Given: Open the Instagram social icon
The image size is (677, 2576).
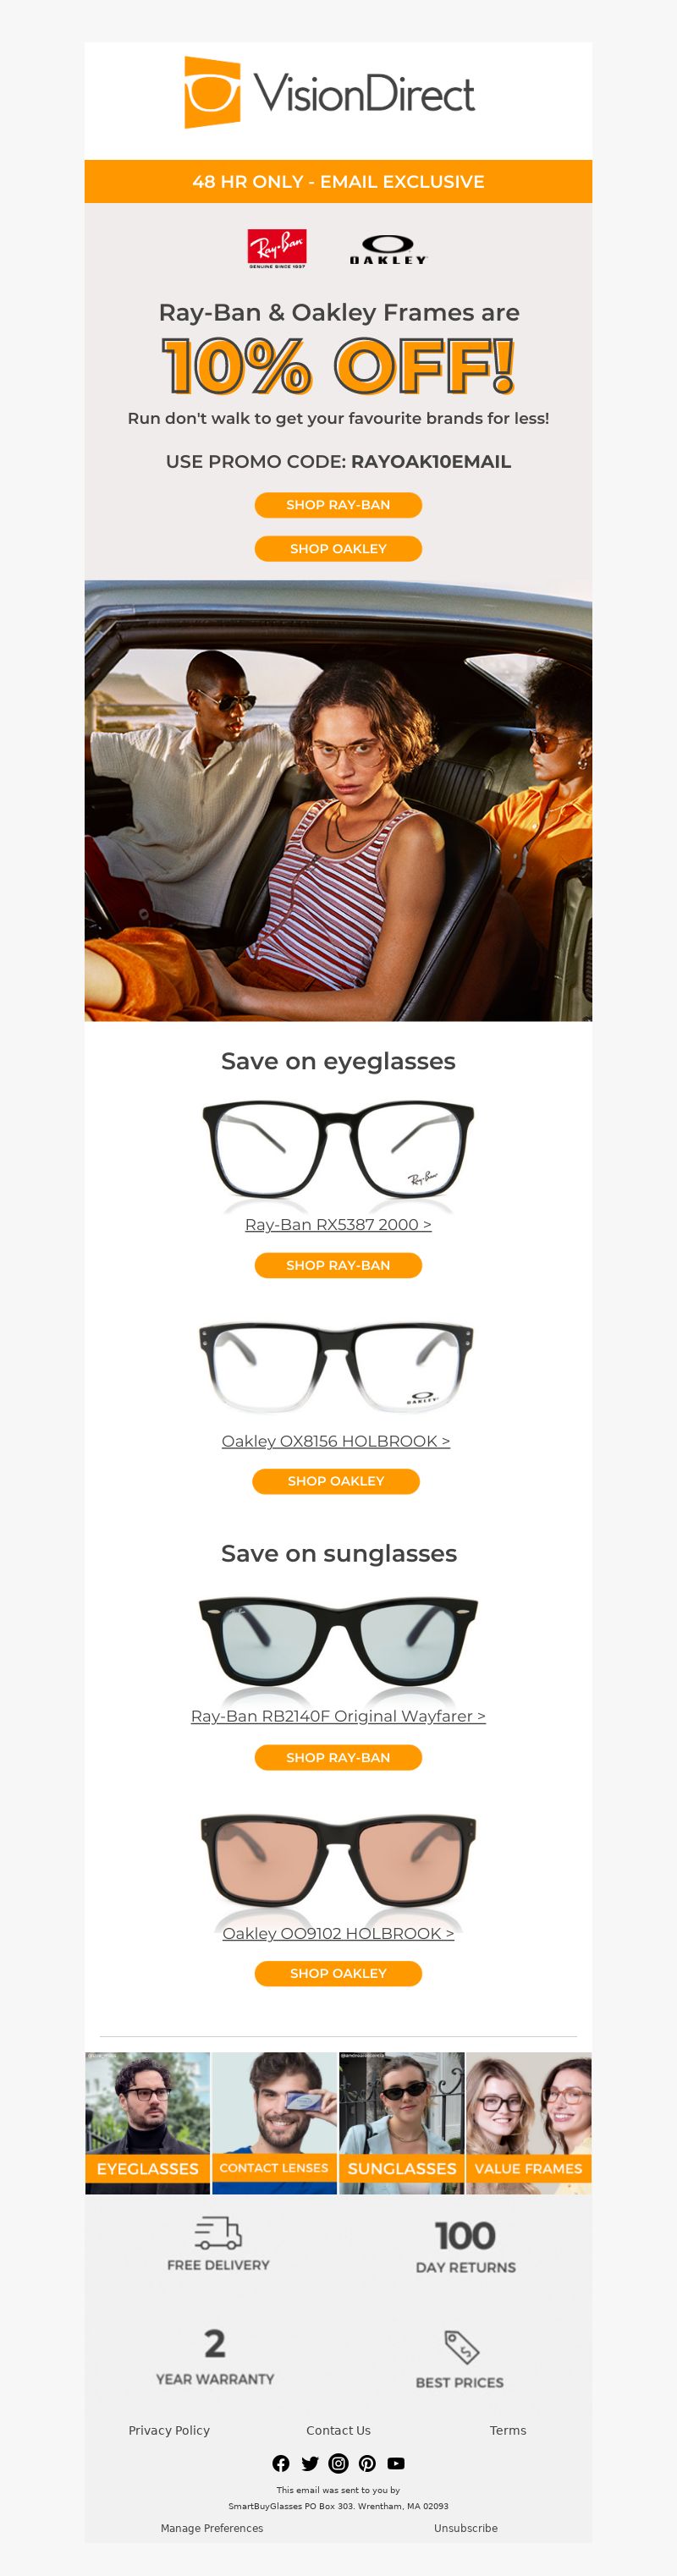Looking at the screenshot, I should tap(339, 2463).
